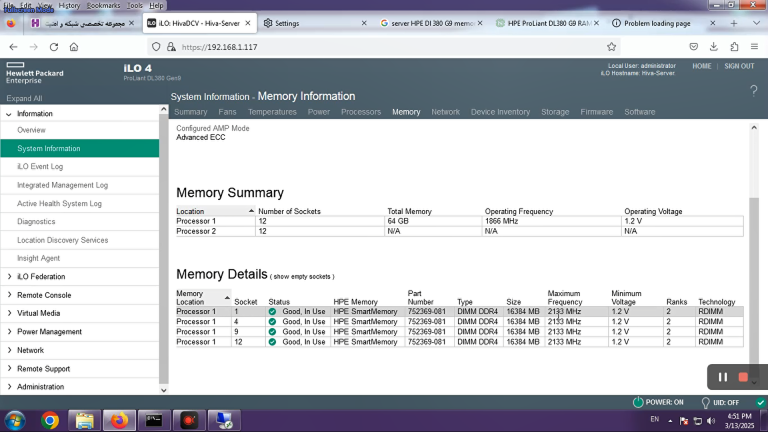Open File Explorer from the taskbar
The height and width of the screenshot is (432, 768).
(x=84, y=421)
